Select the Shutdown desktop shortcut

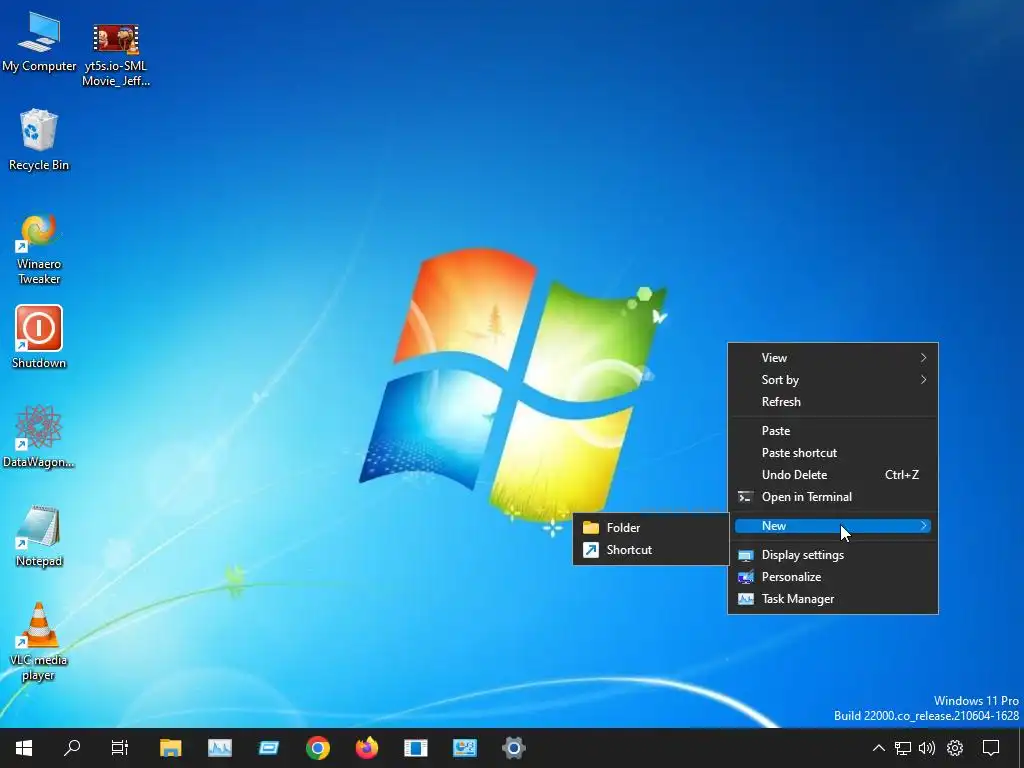(39, 337)
